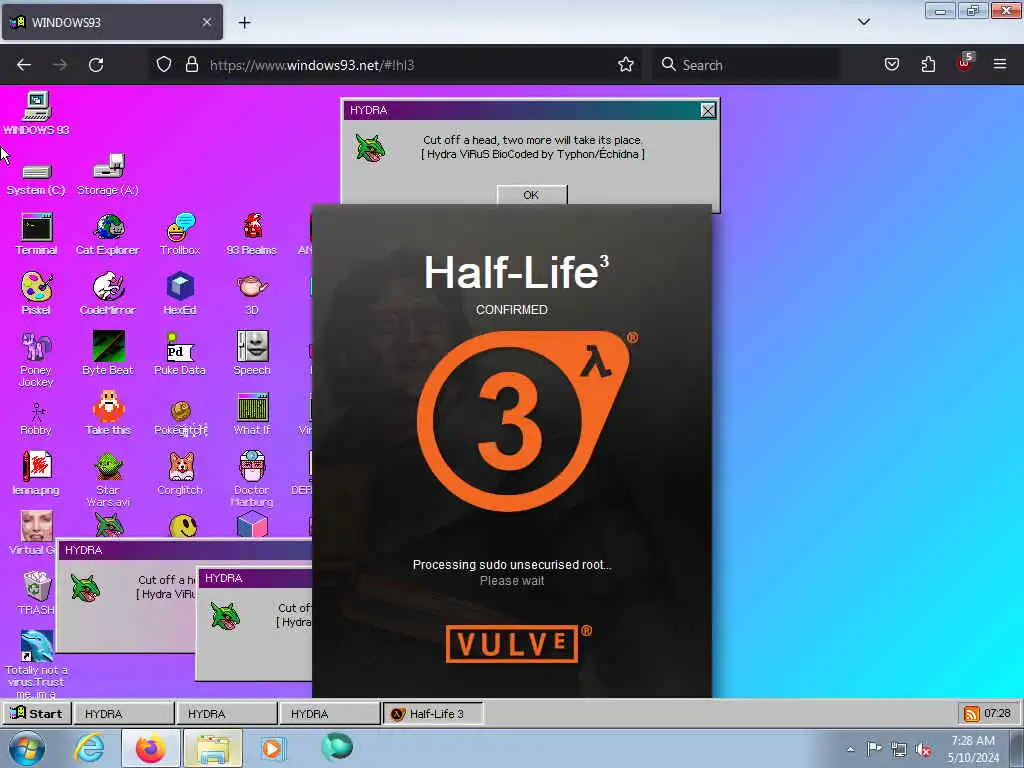Select the second HYDRA taskbar entry
Screen dimensions: 1024x768
coord(226,714)
